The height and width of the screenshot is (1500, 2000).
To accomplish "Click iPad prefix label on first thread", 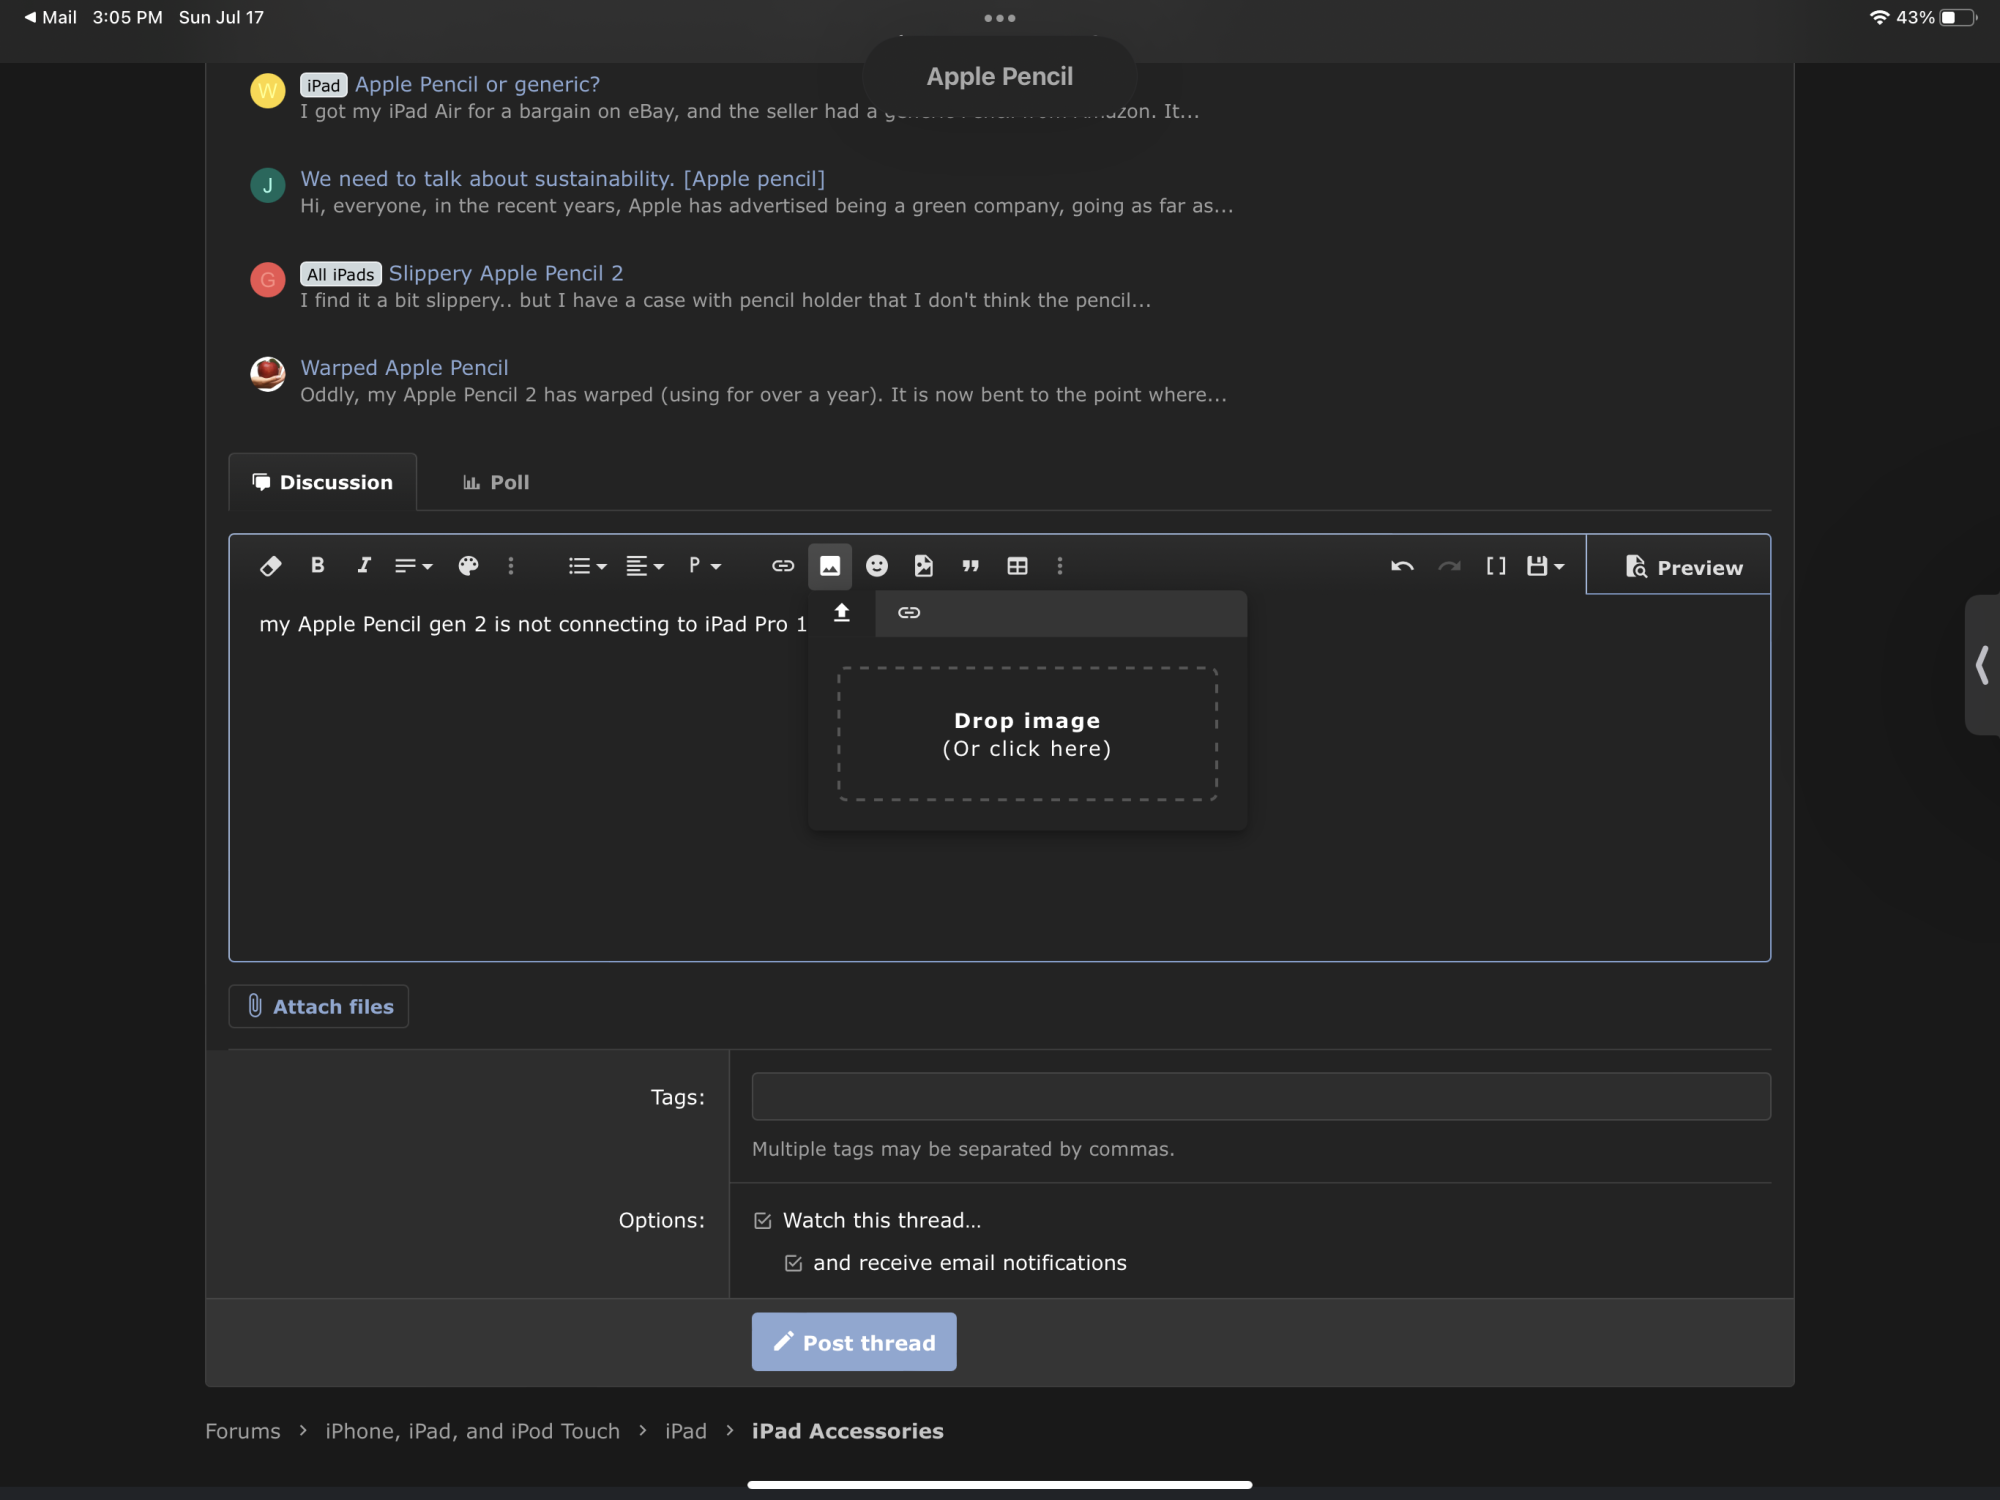I will pyautogui.click(x=323, y=85).
